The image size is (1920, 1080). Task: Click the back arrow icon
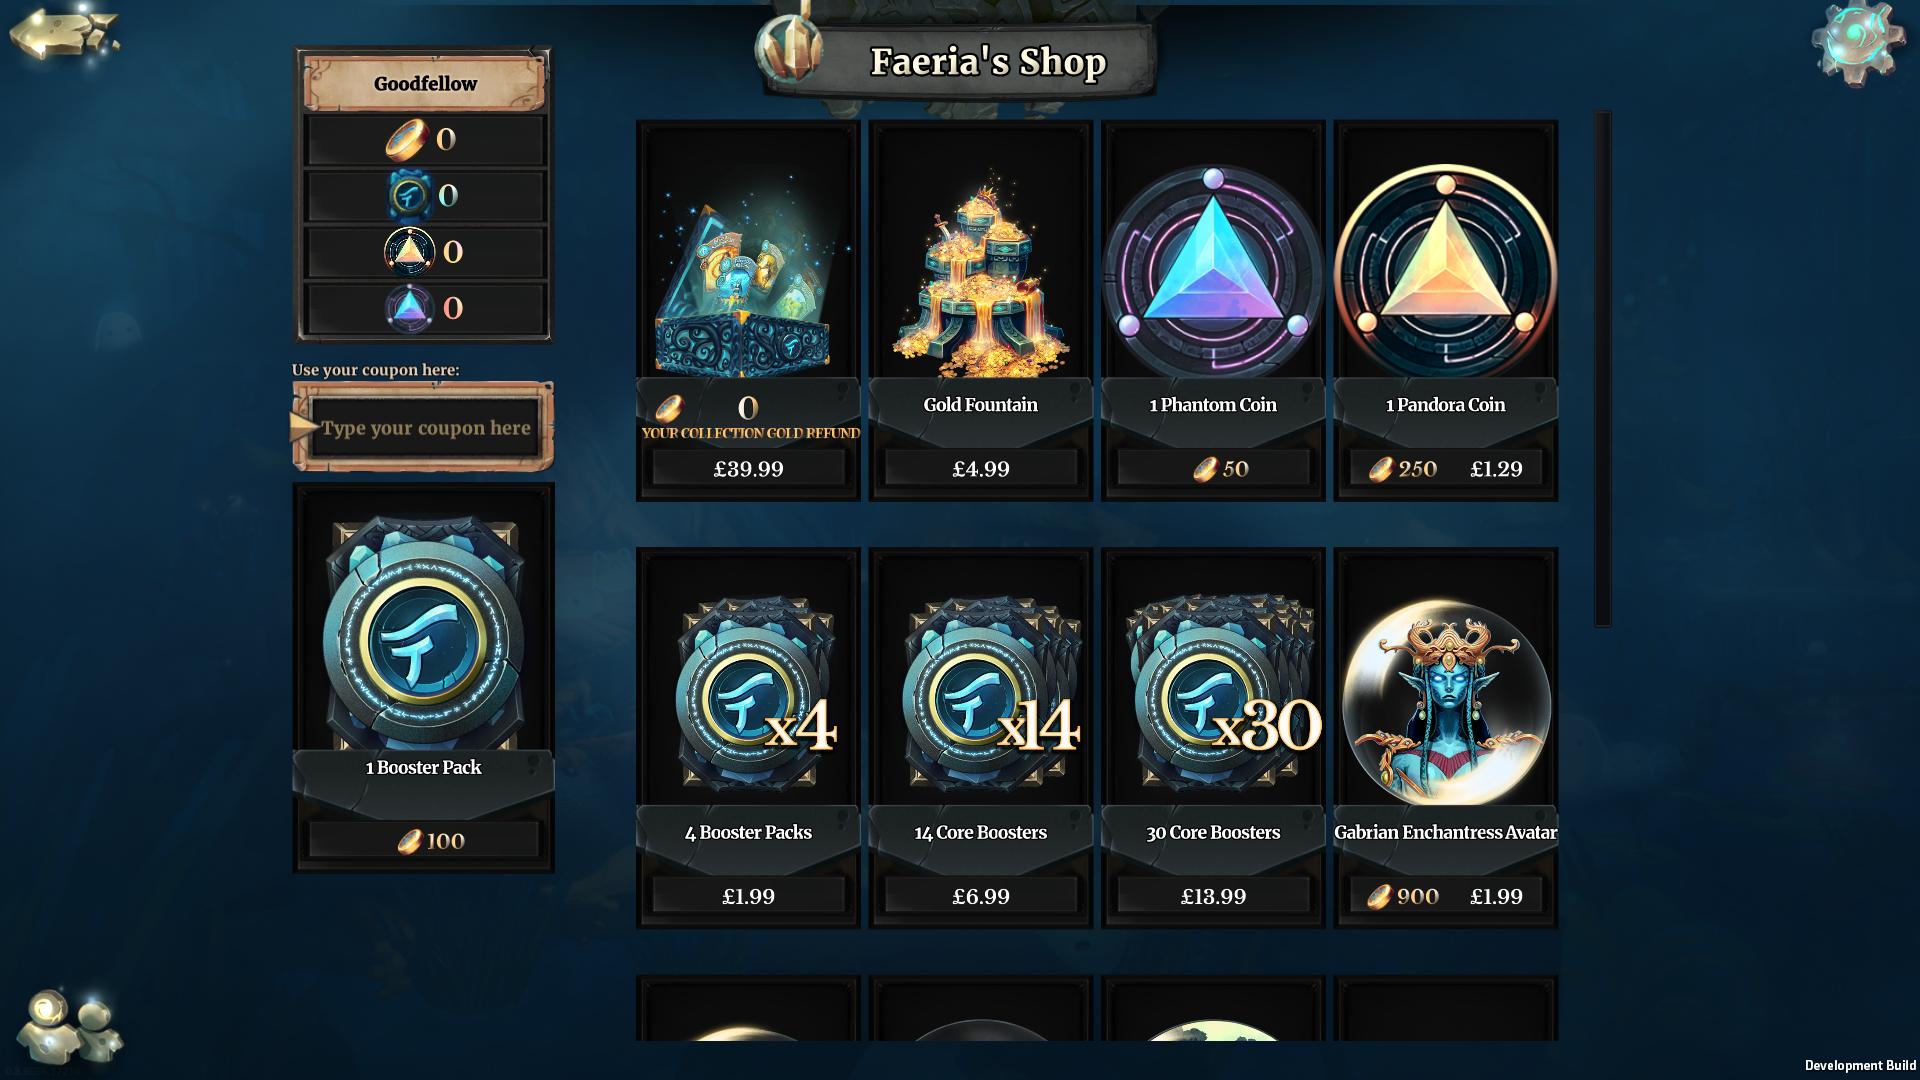point(62,35)
